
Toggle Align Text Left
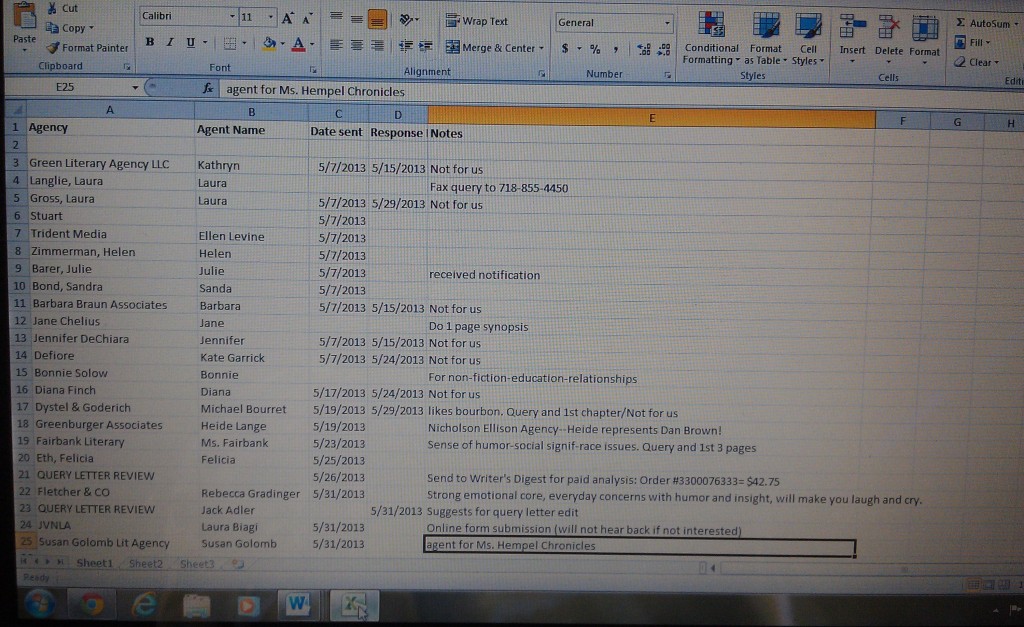(x=336, y=45)
